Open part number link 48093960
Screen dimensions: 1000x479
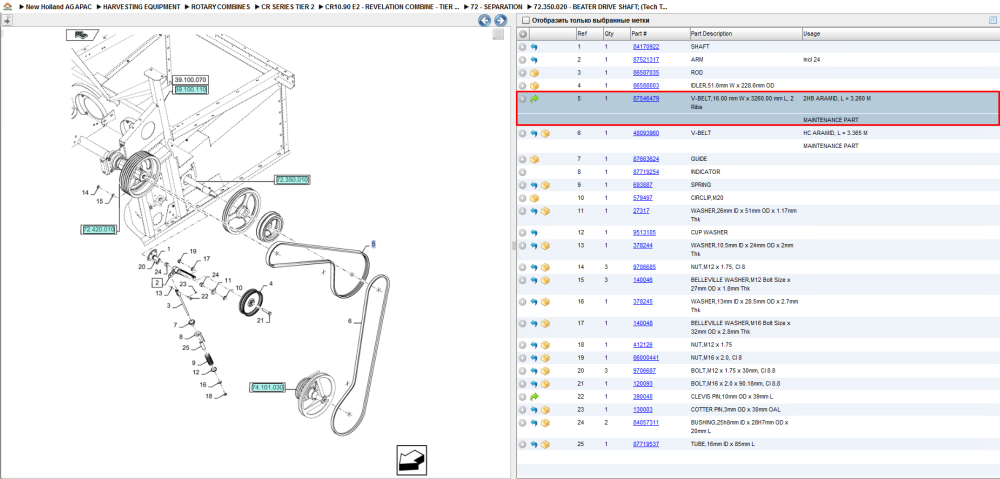click(645, 133)
